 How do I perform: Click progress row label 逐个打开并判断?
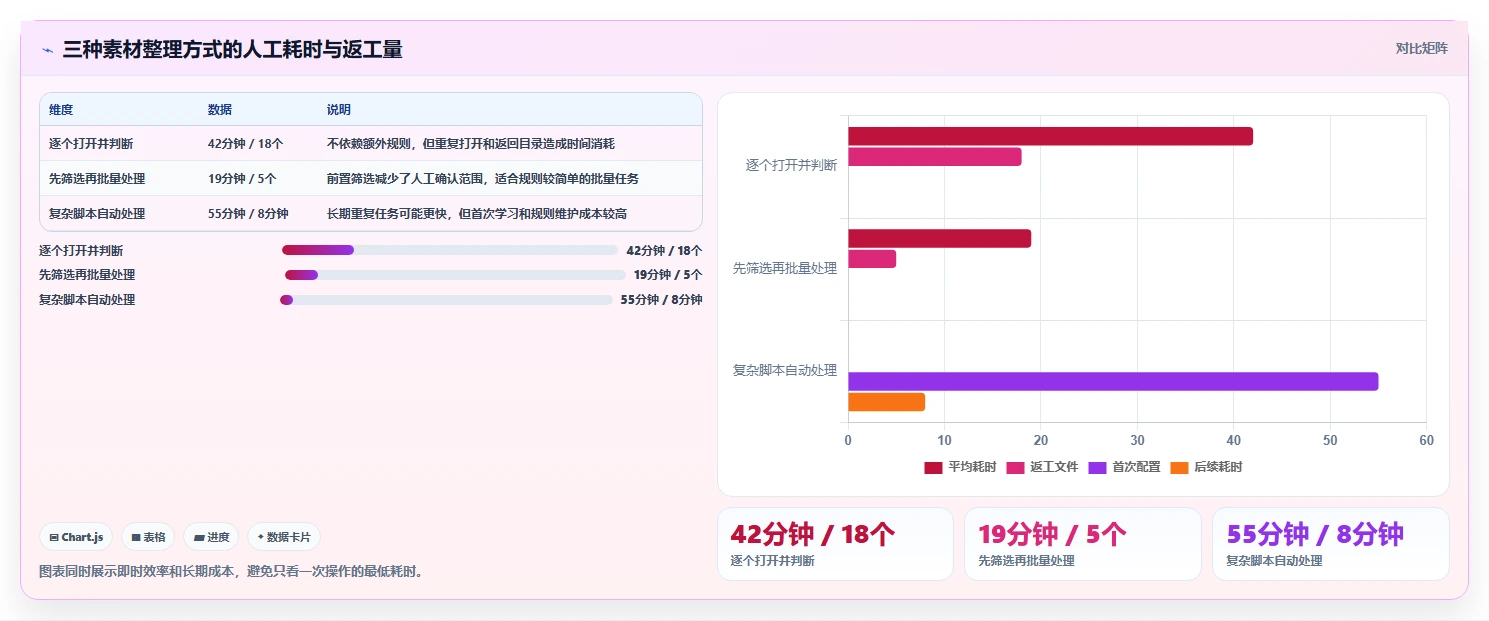81,251
